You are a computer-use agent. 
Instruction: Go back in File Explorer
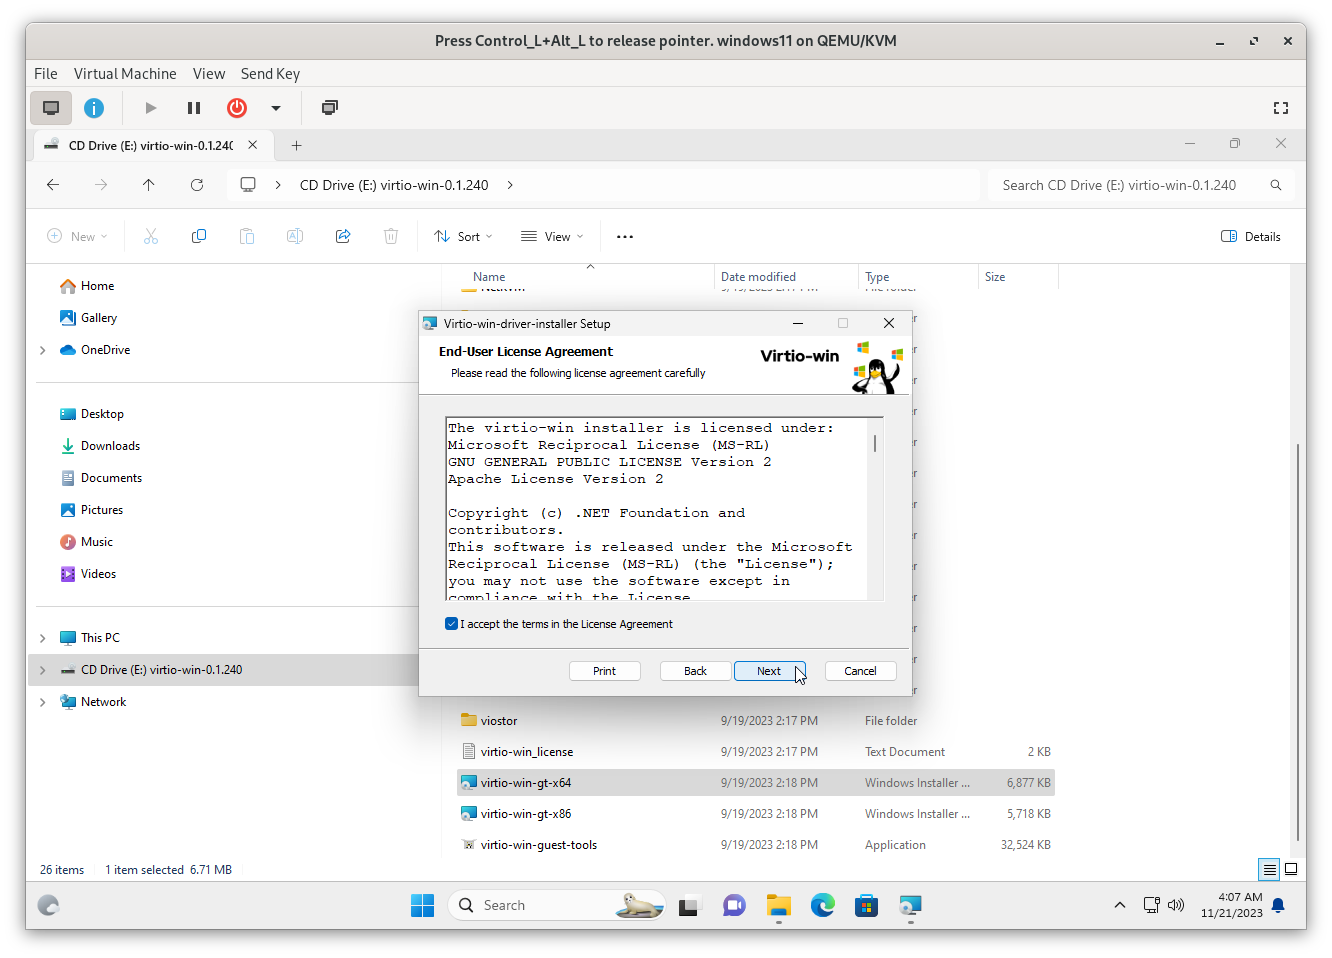point(53,185)
